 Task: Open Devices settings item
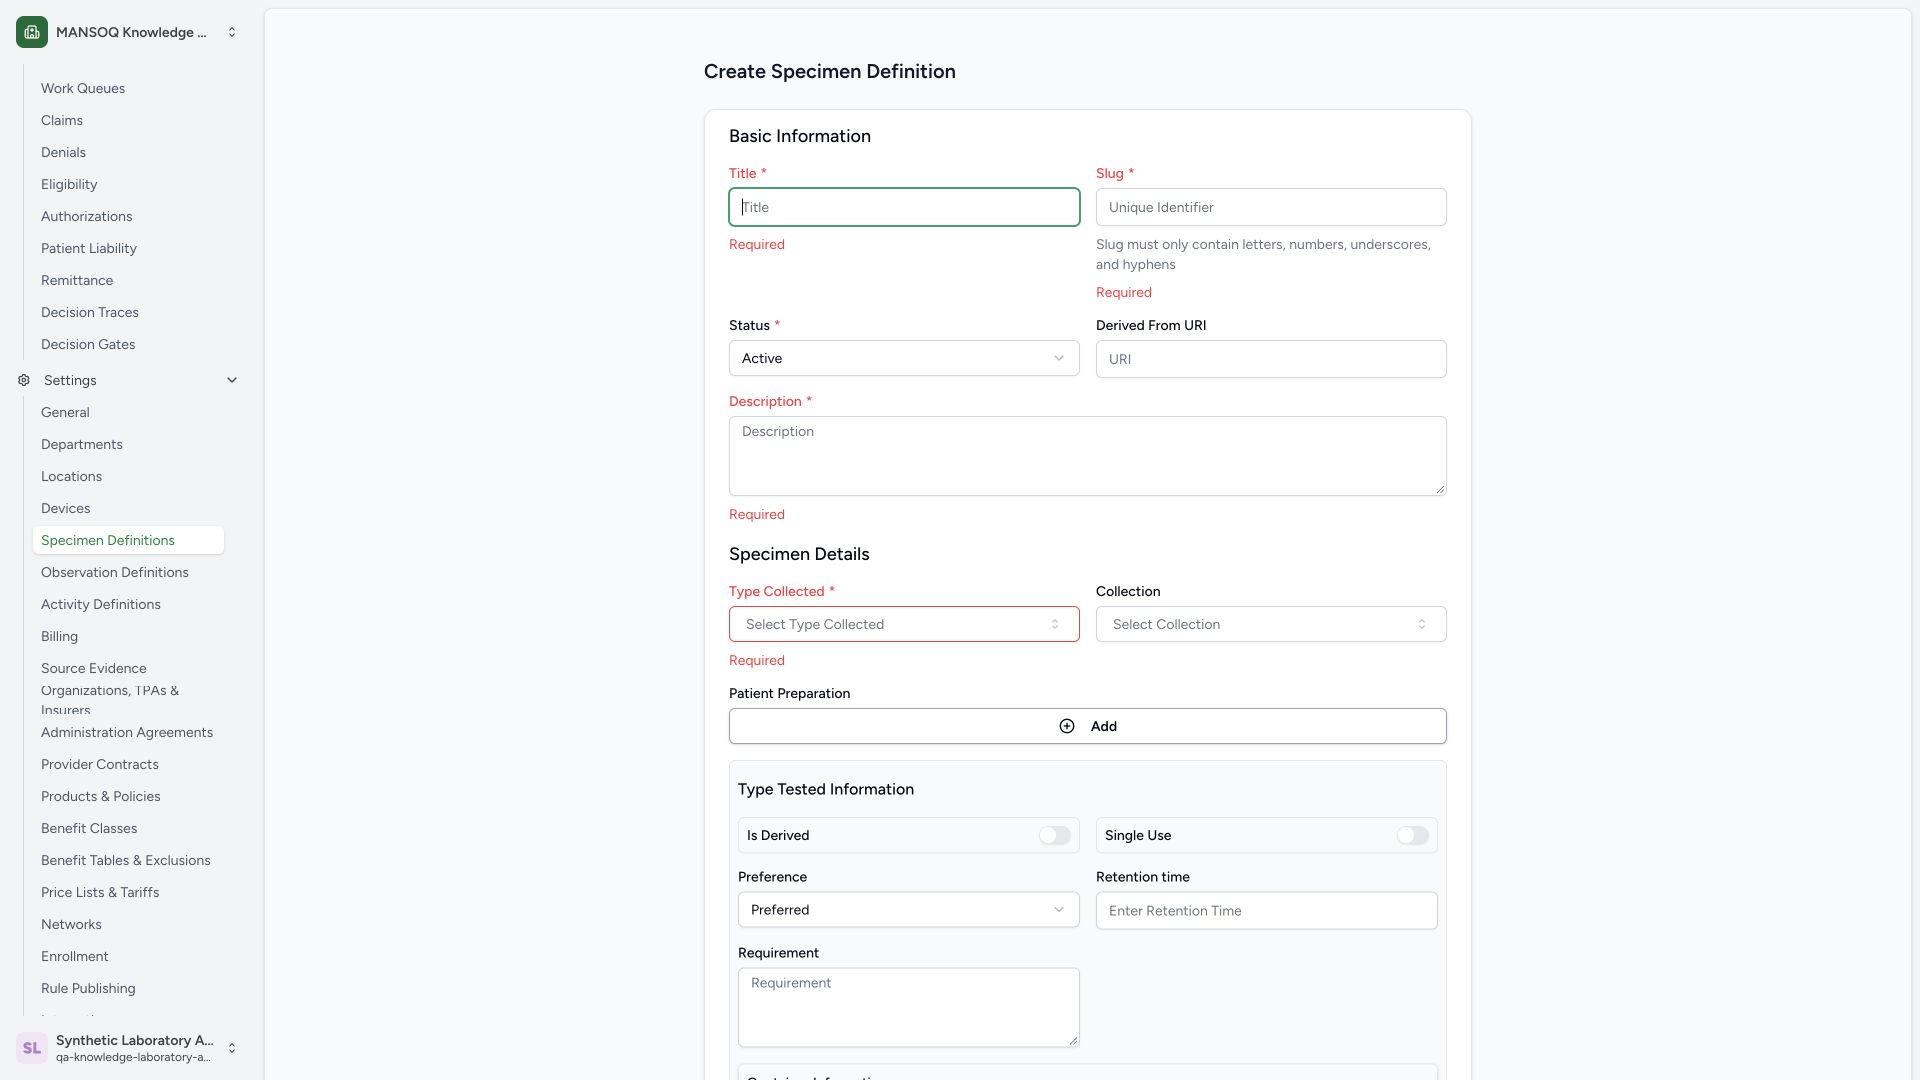click(x=65, y=508)
